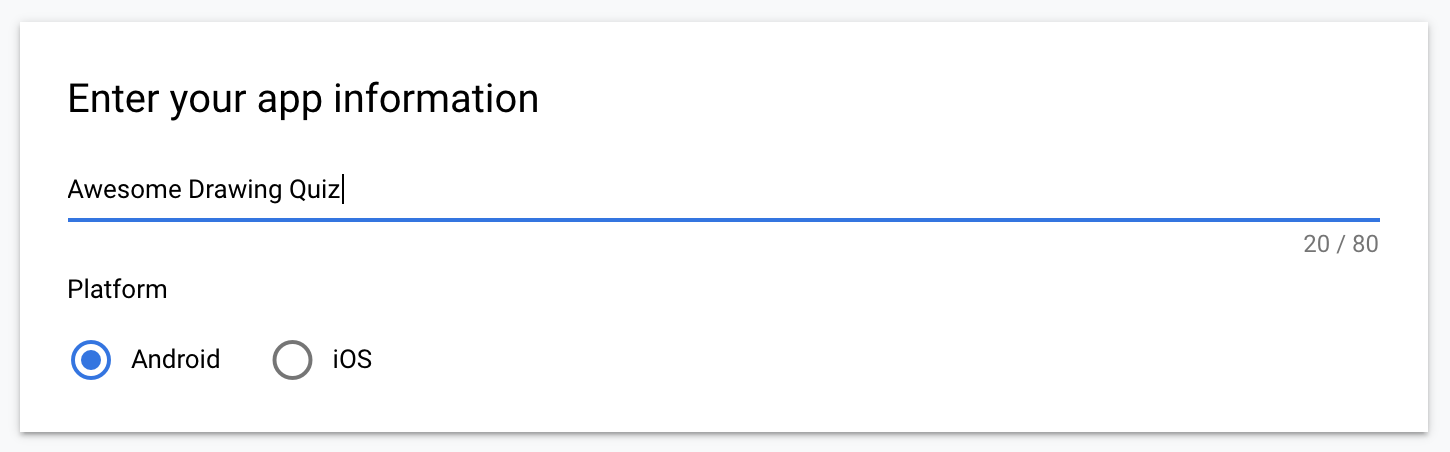Click blank card area right of iOS
Viewport: 1450px width, 452px height.
point(850,360)
